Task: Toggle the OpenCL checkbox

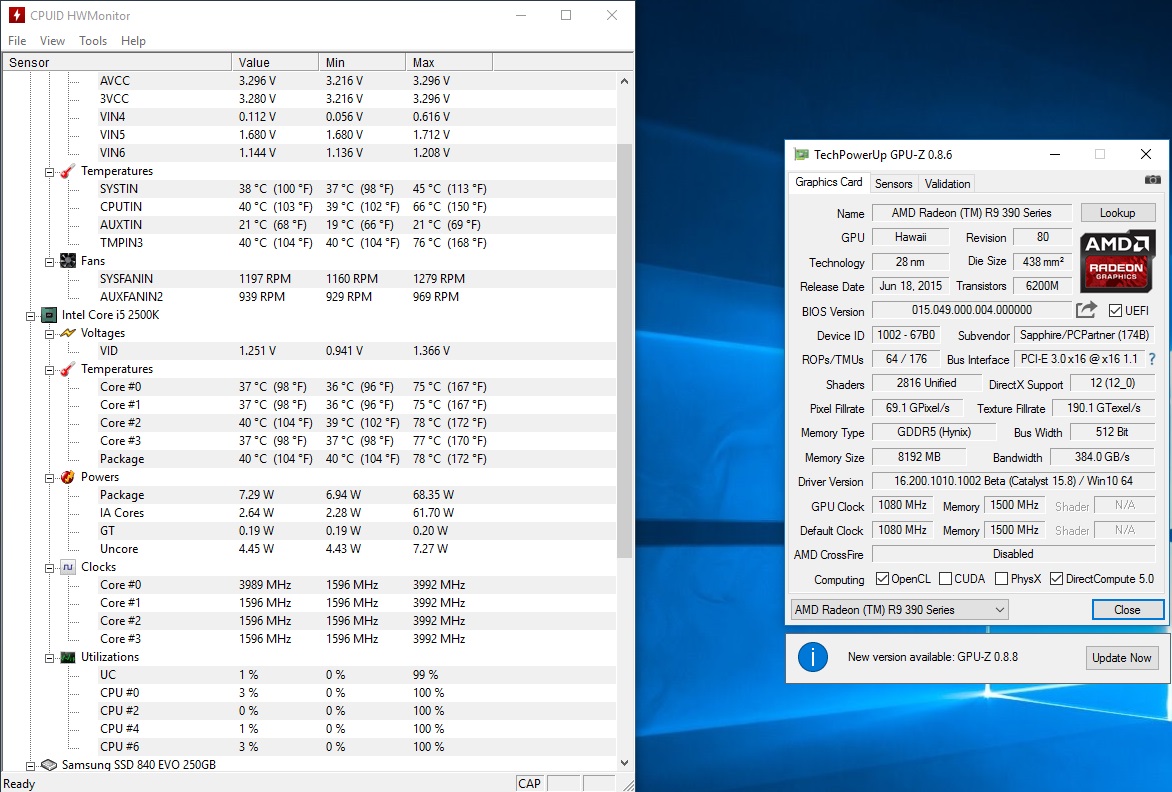Action: pos(882,579)
